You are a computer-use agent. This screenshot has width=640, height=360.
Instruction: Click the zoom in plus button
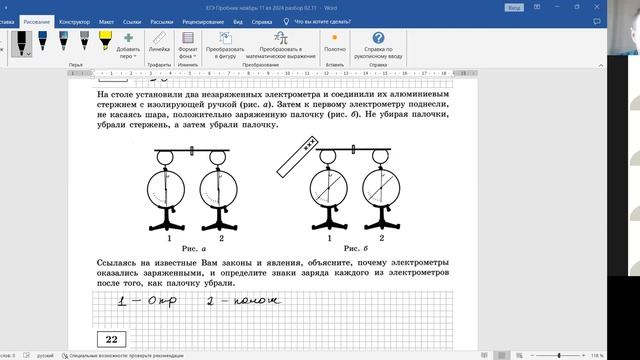(584, 356)
